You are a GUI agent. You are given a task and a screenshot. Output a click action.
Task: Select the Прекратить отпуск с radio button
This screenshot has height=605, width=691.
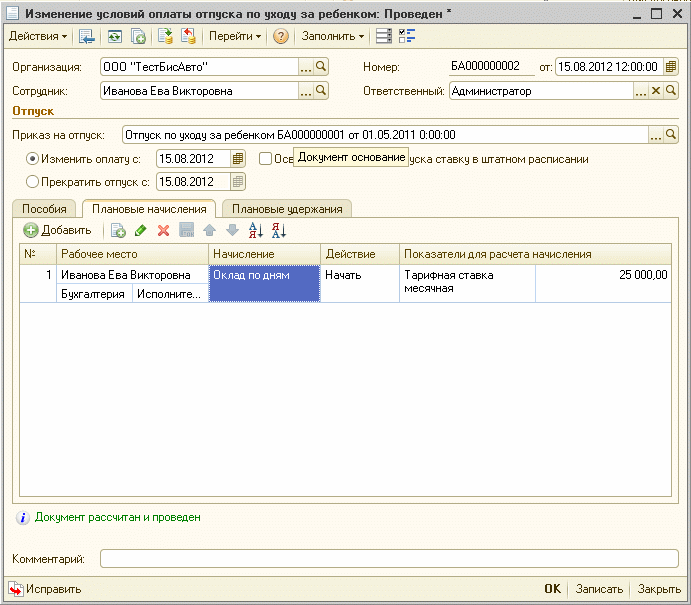point(32,182)
